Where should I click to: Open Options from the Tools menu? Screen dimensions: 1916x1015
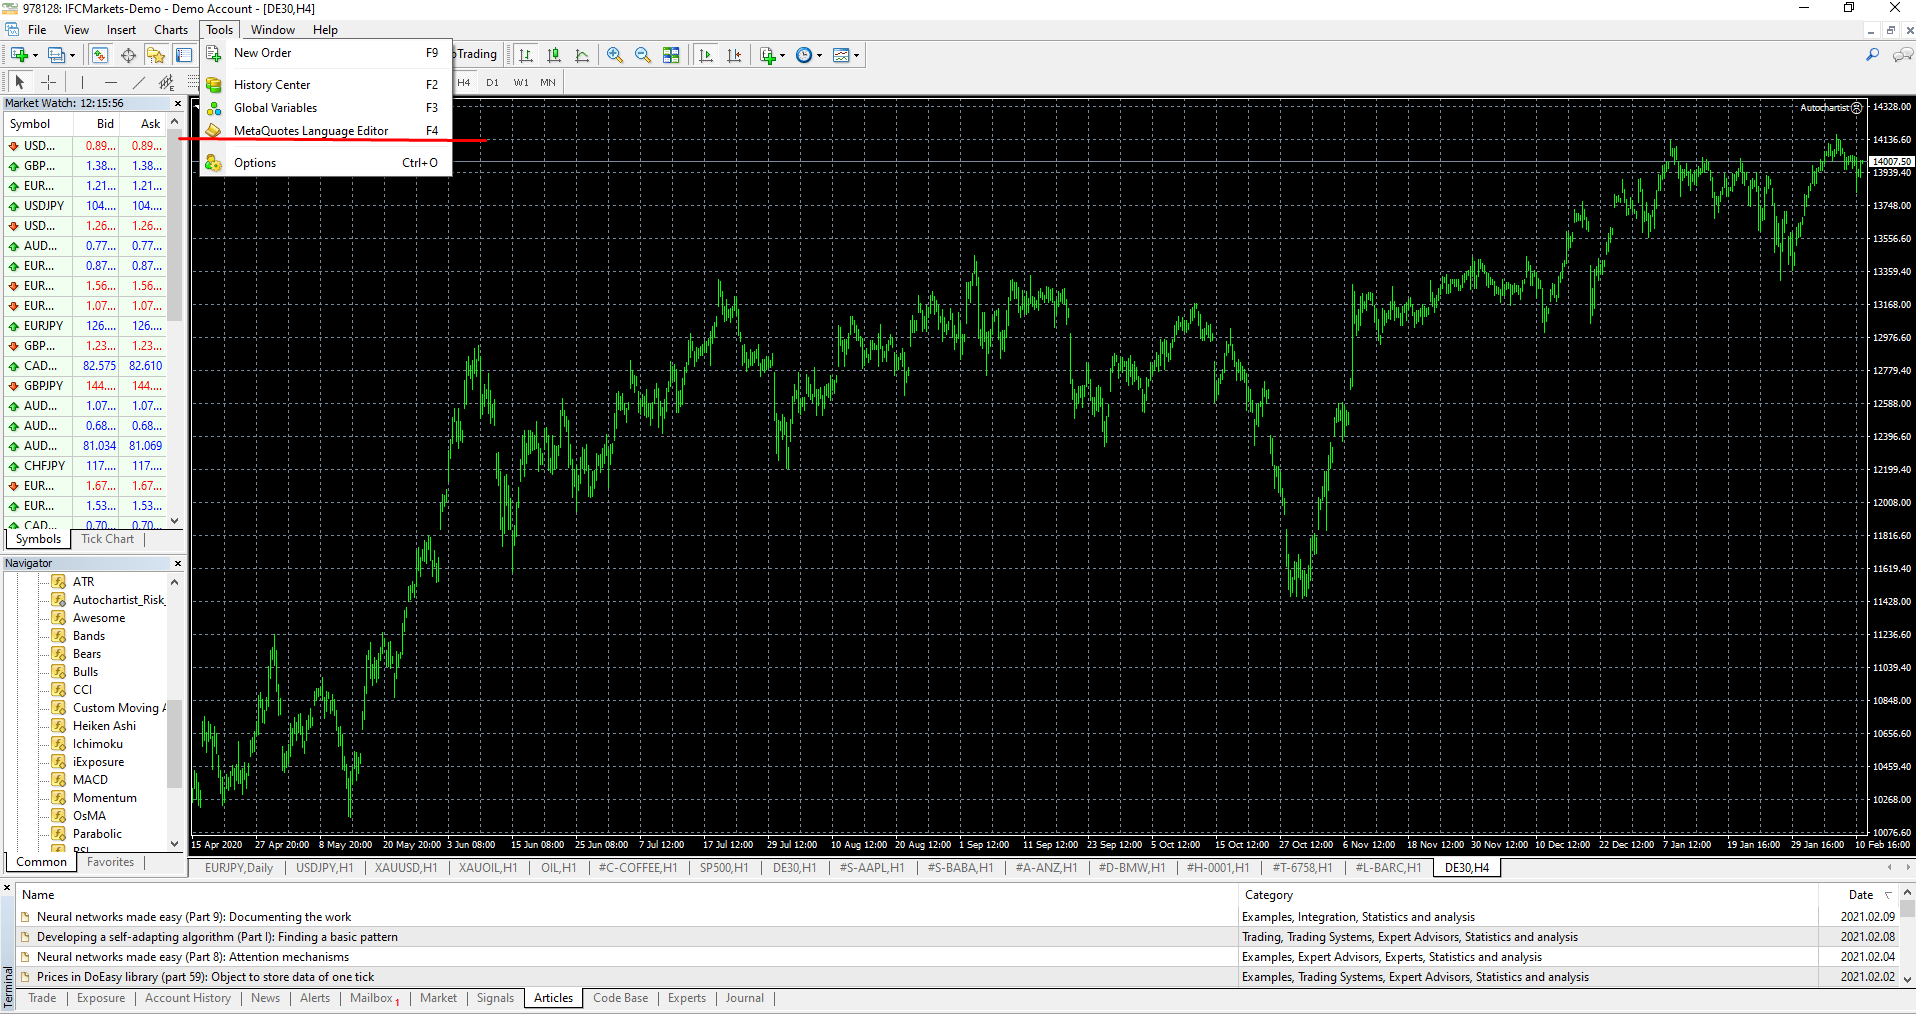pyautogui.click(x=255, y=162)
